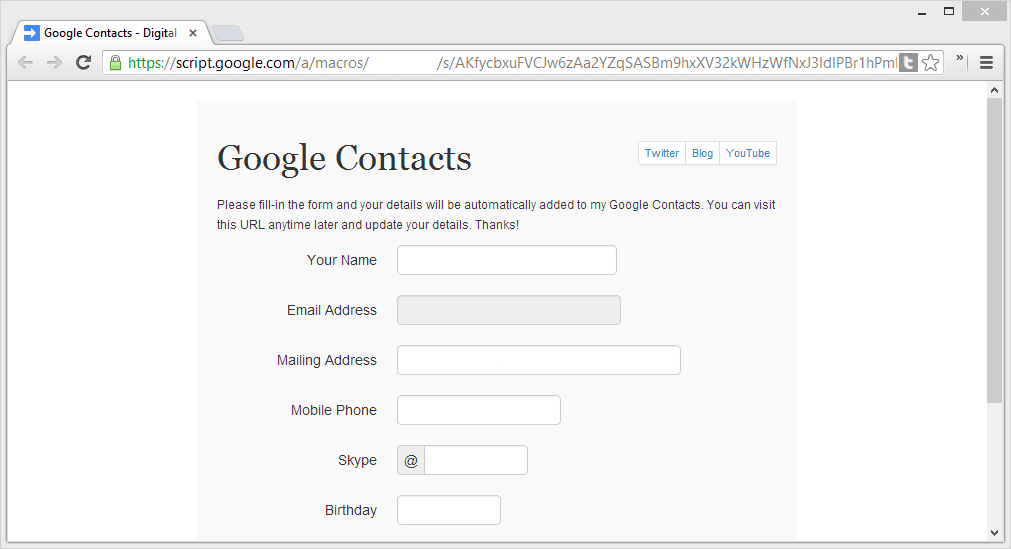The width and height of the screenshot is (1011, 549).
Task: Click the gray T extension icon
Action: tap(908, 63)
